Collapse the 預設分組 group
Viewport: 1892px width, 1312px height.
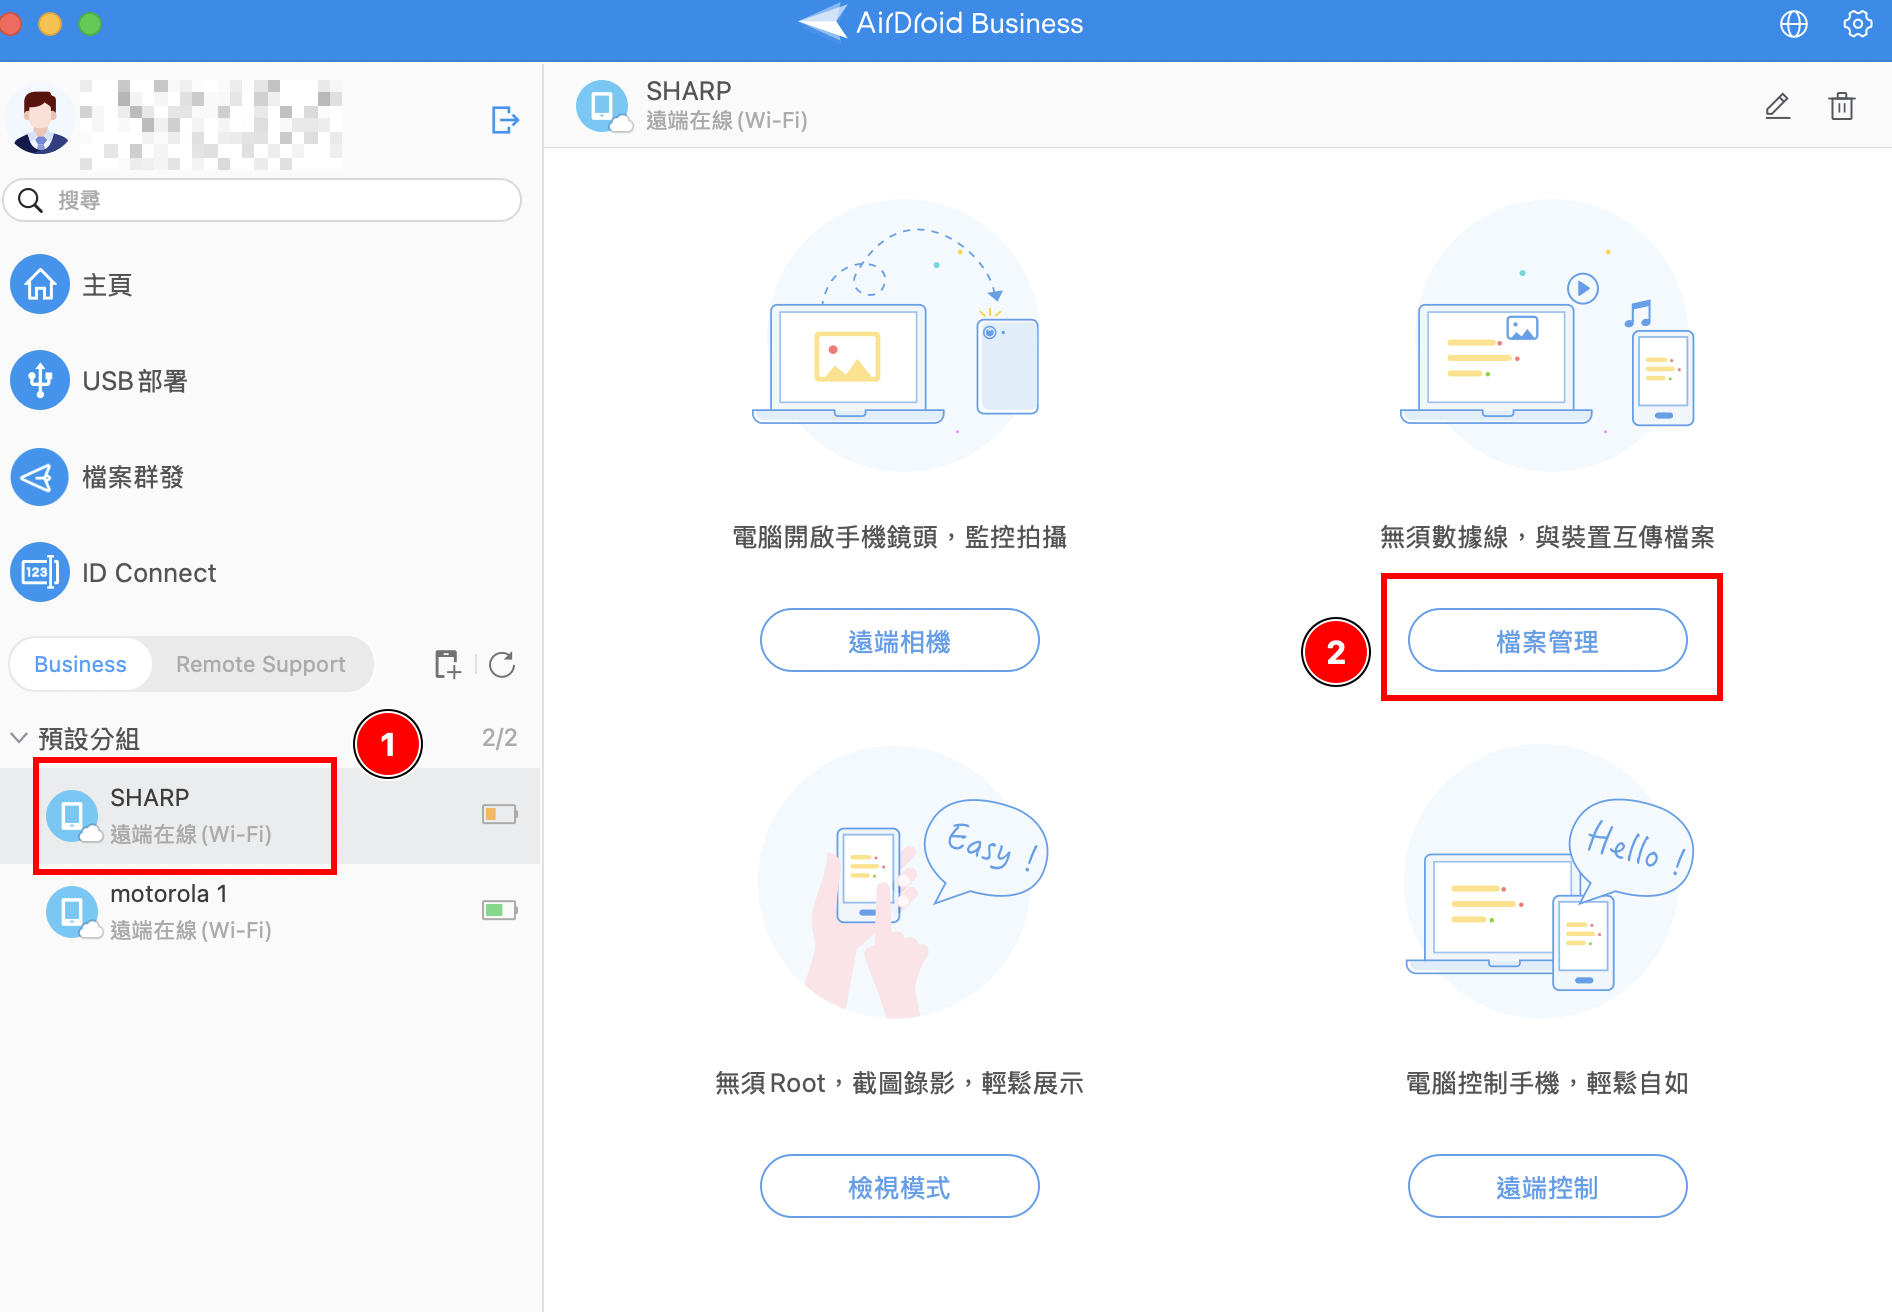pos(19,738)
